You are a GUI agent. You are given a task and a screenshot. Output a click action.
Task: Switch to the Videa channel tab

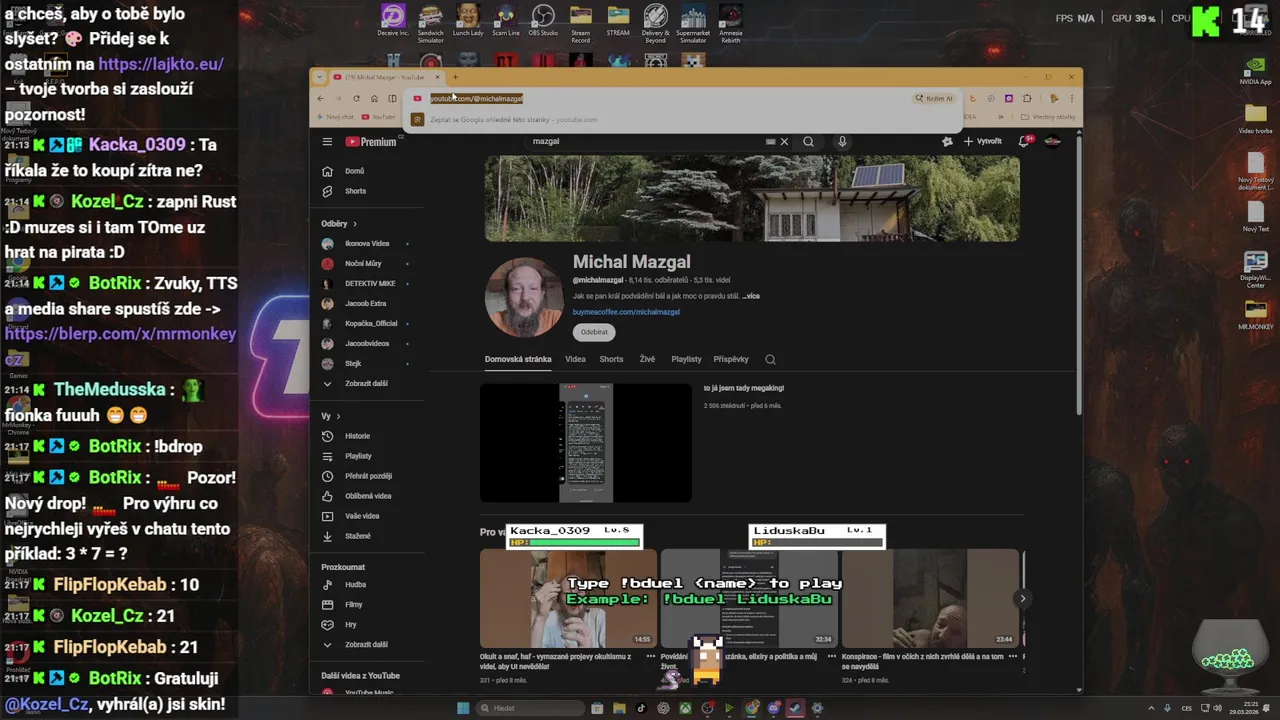575,359
